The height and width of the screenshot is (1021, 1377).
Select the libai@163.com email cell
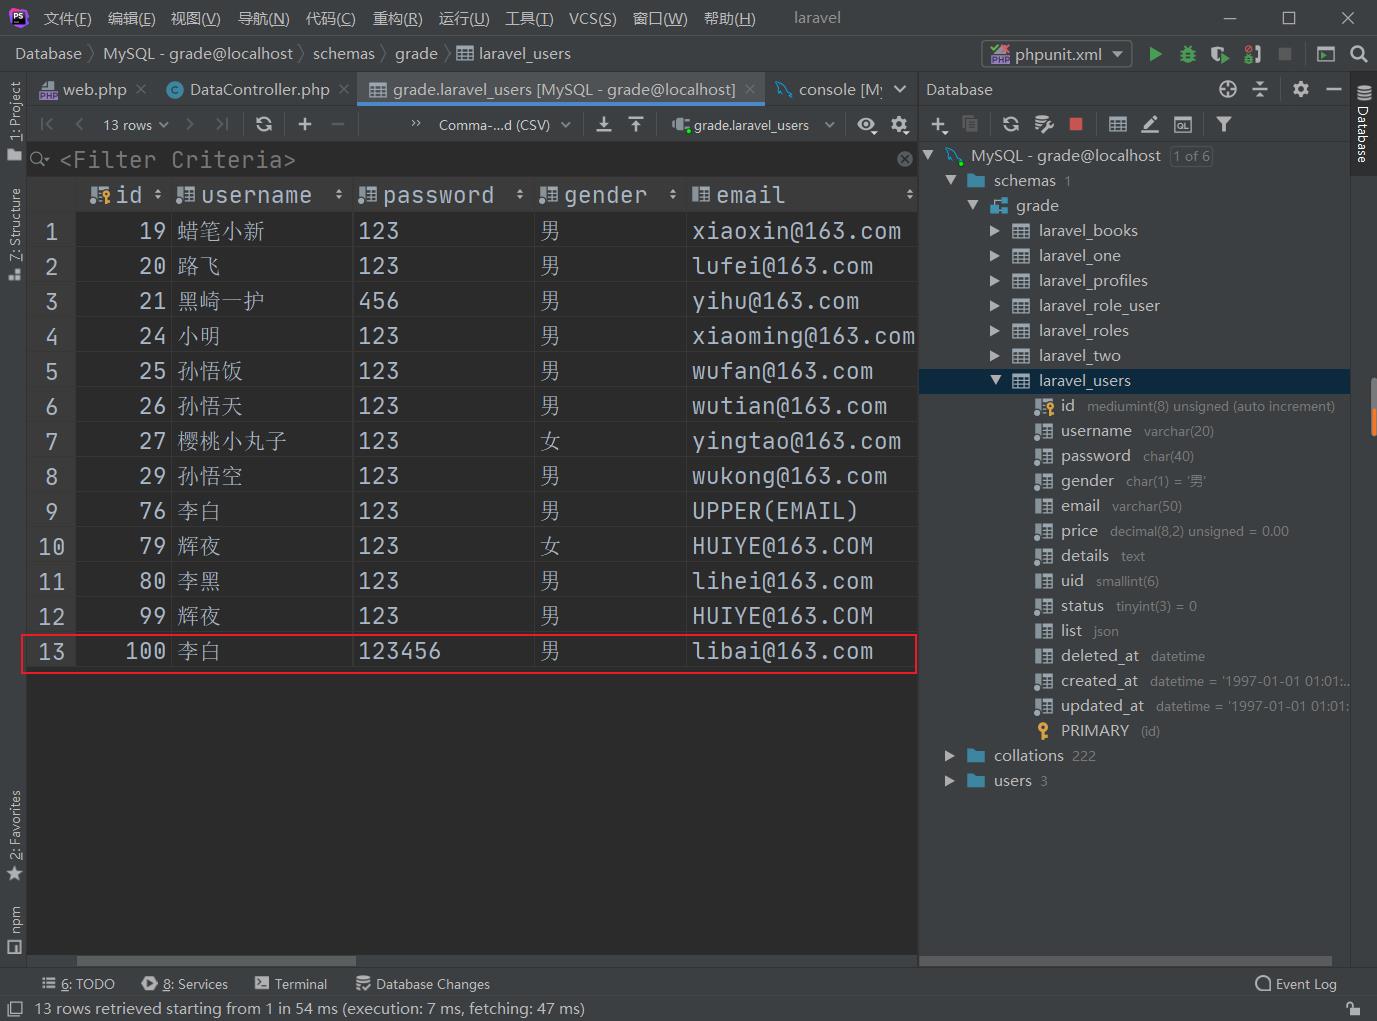click(x=801, y=651)
